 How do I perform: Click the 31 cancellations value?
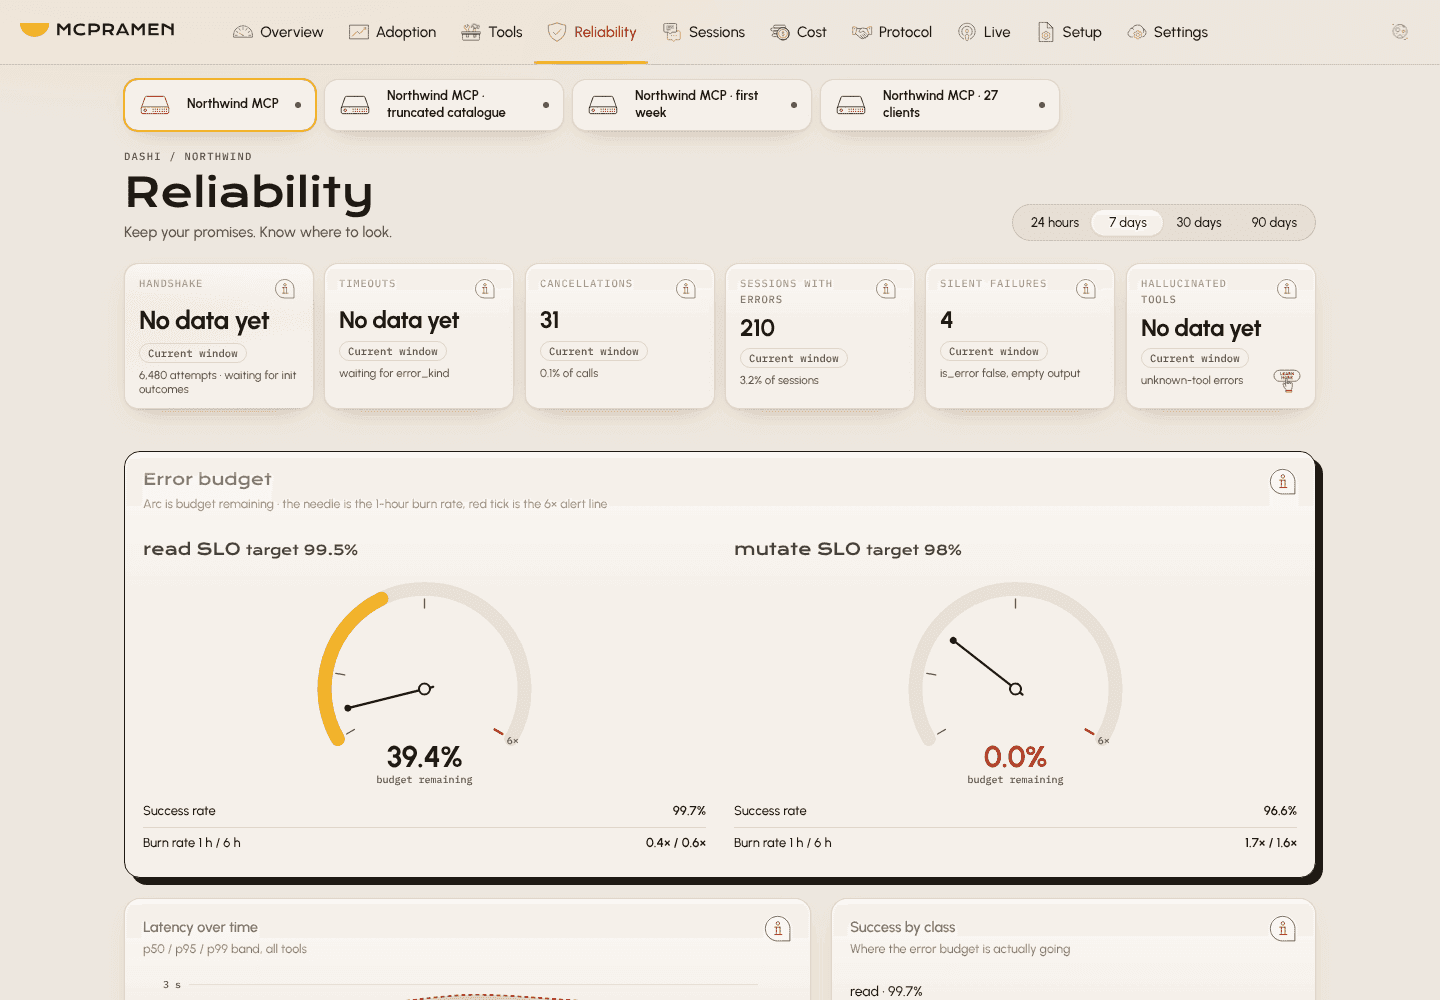pyautogui.click(x=550, y=320)
